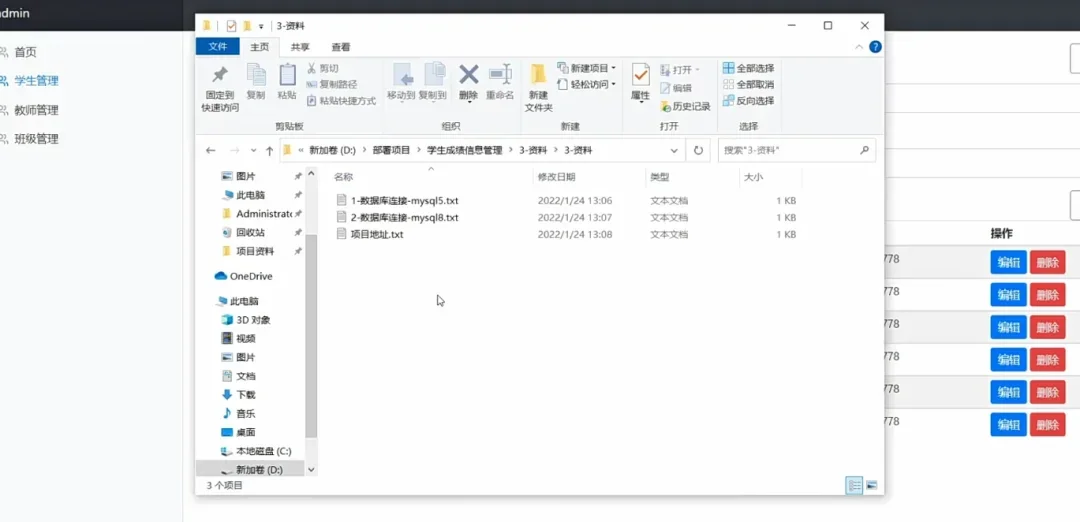Viewport: 1080px width, 522px height.
Task: Select file 2-数据库连接-mysql8.txt
Action: (397, 218)
